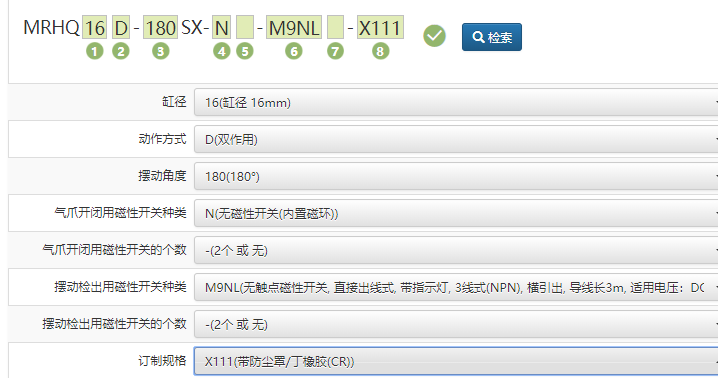Open the 摆动检出用磁性开关的个数 dropdown

pyautogui.click(x=456, y=324)
